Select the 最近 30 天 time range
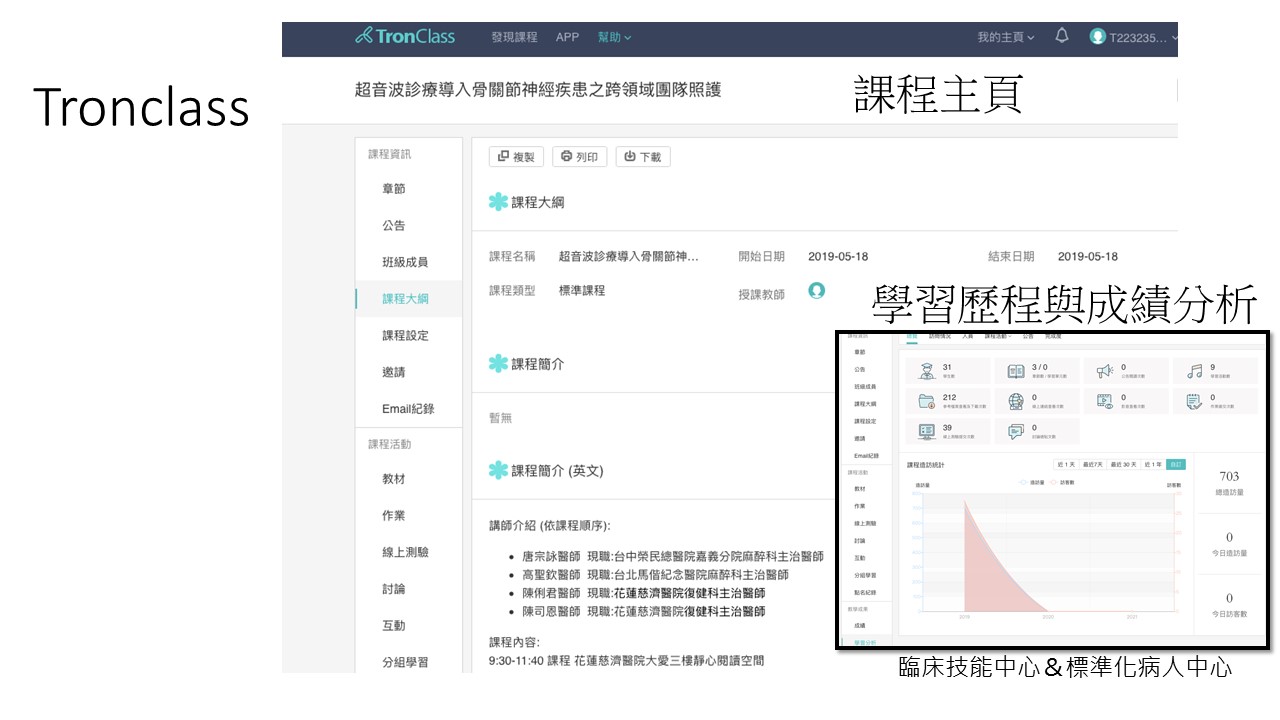This screenshot has height=720, width=1280. pyautogui.click(x=1122, y=464)
